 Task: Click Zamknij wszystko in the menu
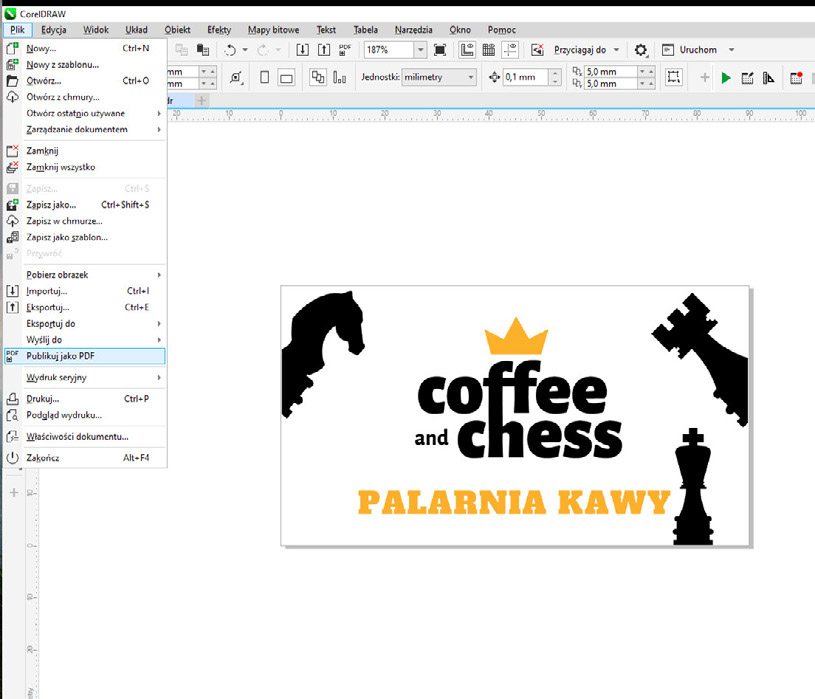point(85,167)
